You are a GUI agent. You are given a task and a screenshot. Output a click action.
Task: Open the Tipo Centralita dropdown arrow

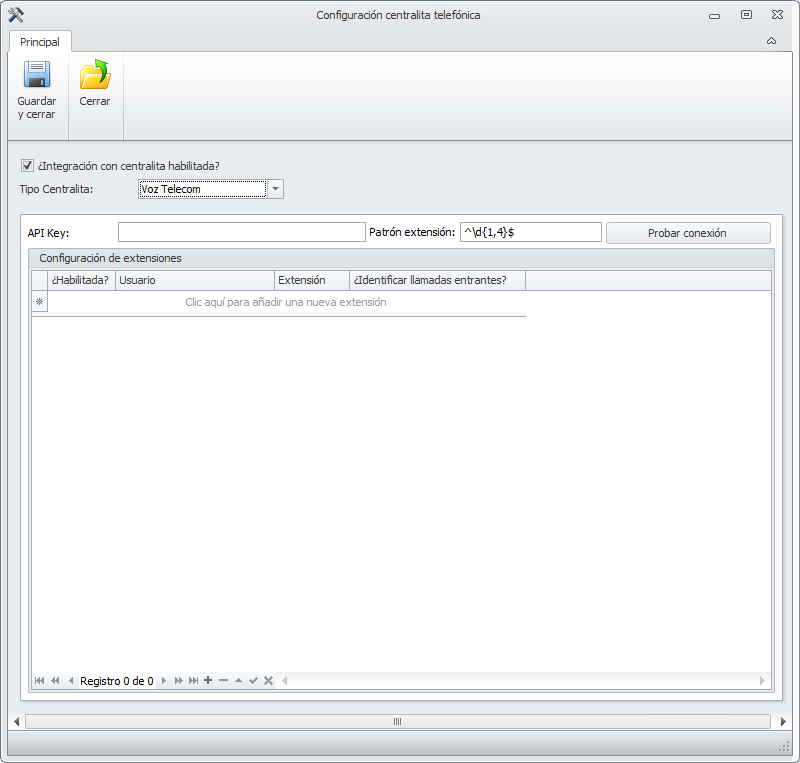(276, 189)
